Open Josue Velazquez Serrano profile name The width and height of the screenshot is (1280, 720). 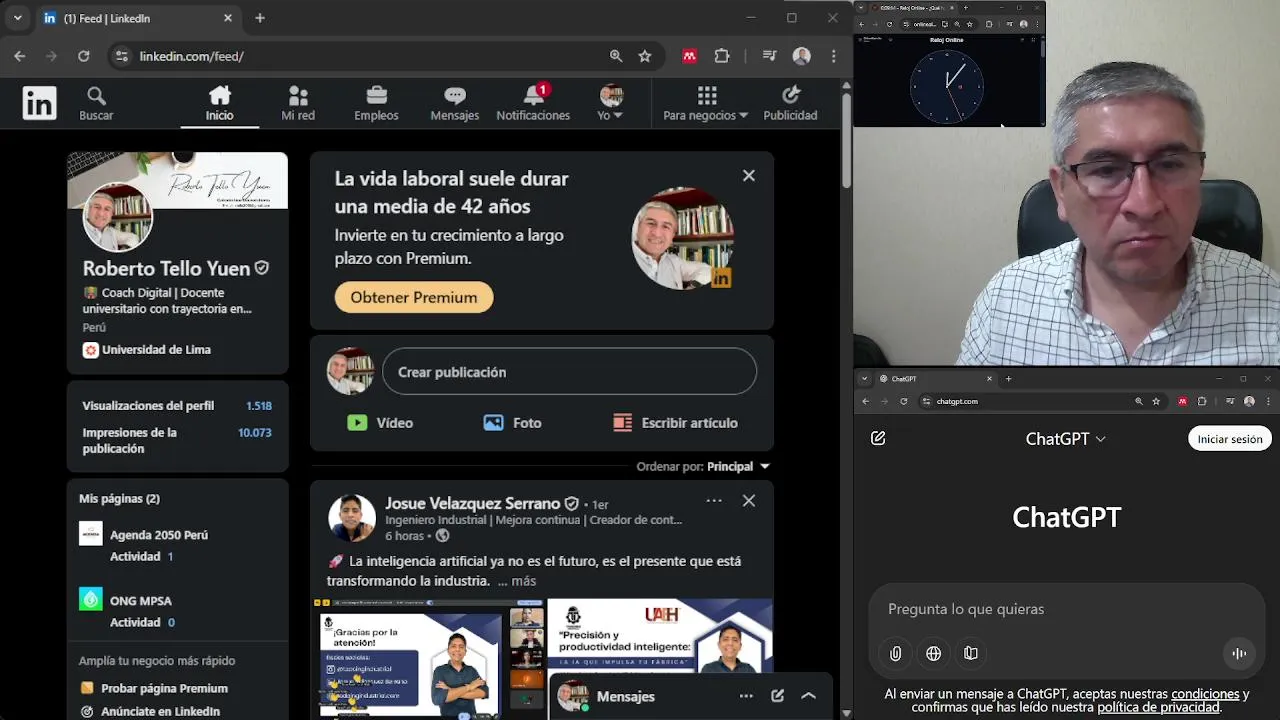(x=472, y=503)
